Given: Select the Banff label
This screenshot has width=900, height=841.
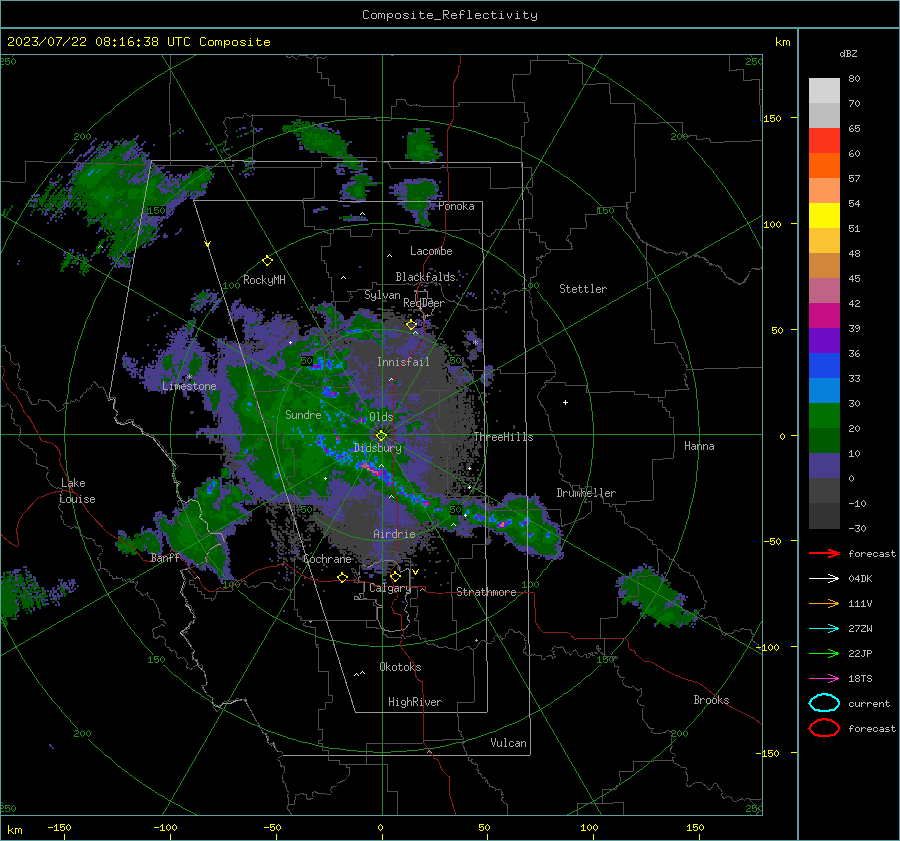Looking at the screenshot, I should pos(165,557).
